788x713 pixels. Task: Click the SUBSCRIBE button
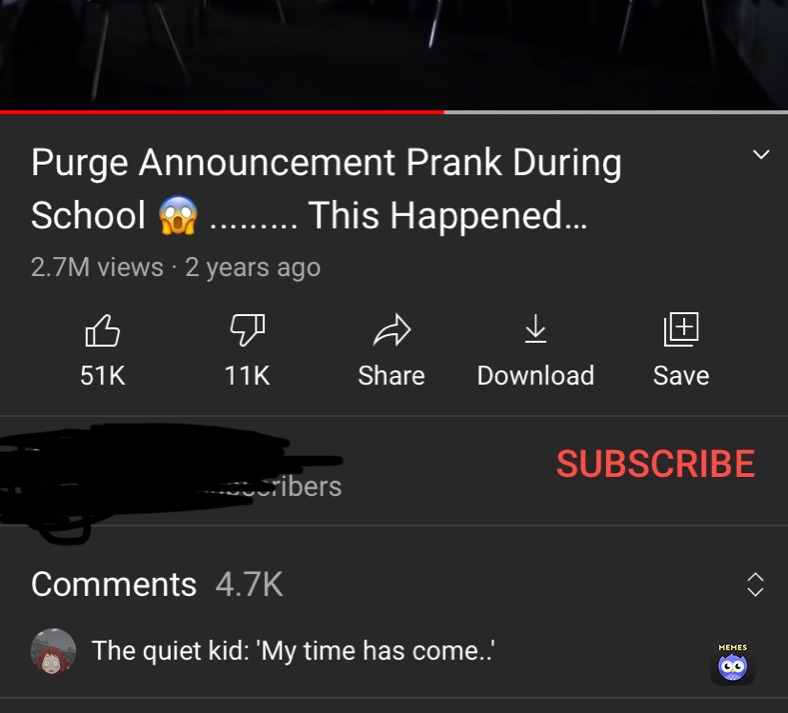click(x=655, y=463)
